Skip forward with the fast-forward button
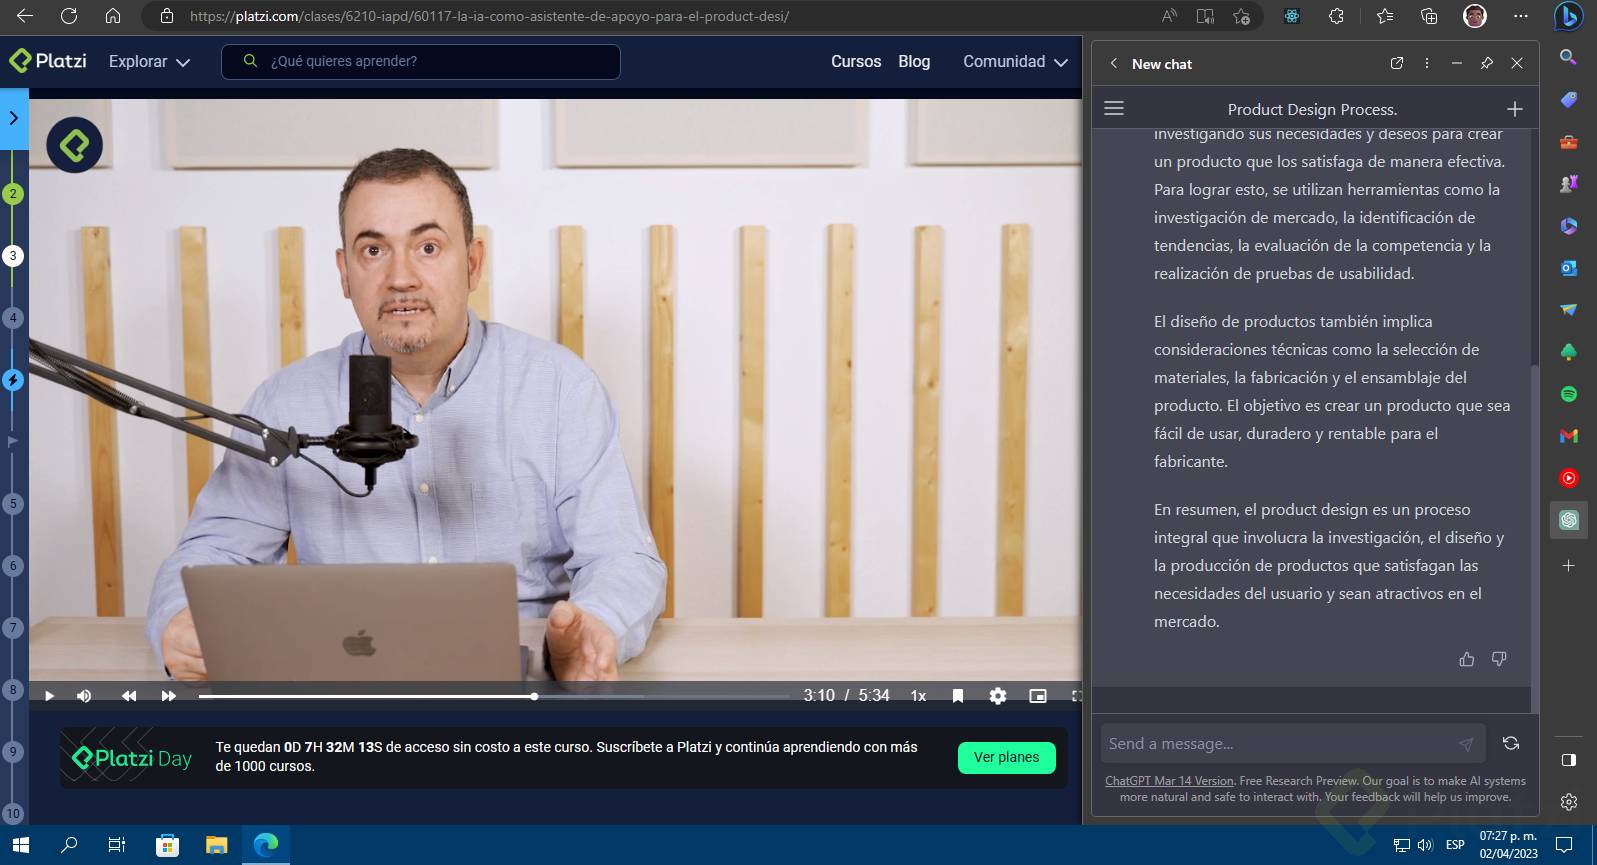This screenshot has width=1597, height=865. pos(169,696)
